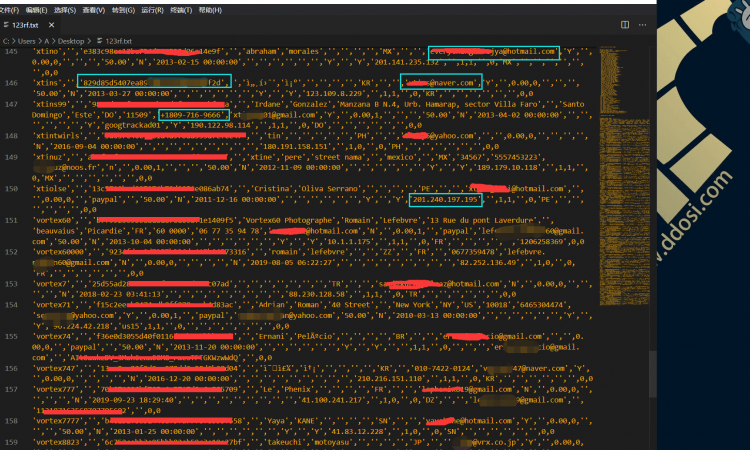Select line number 158 in the gutter
This screenshot has width=750, height=450.
[x=11, y=421]
